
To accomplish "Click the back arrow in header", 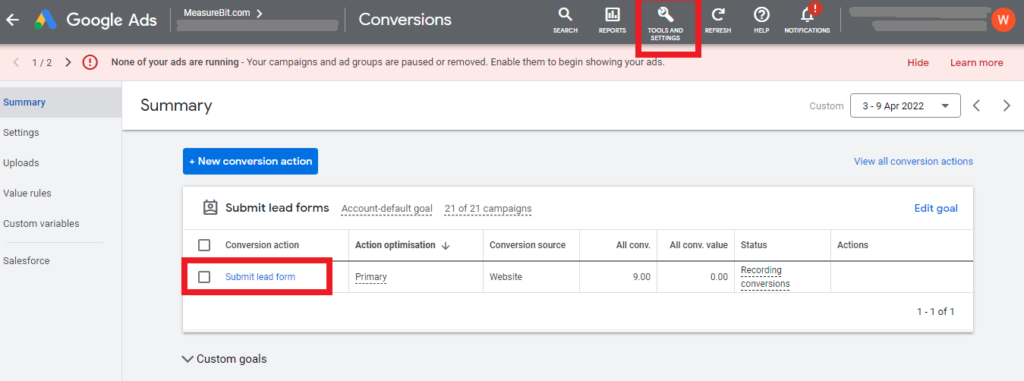I will (x=11, y=20).
